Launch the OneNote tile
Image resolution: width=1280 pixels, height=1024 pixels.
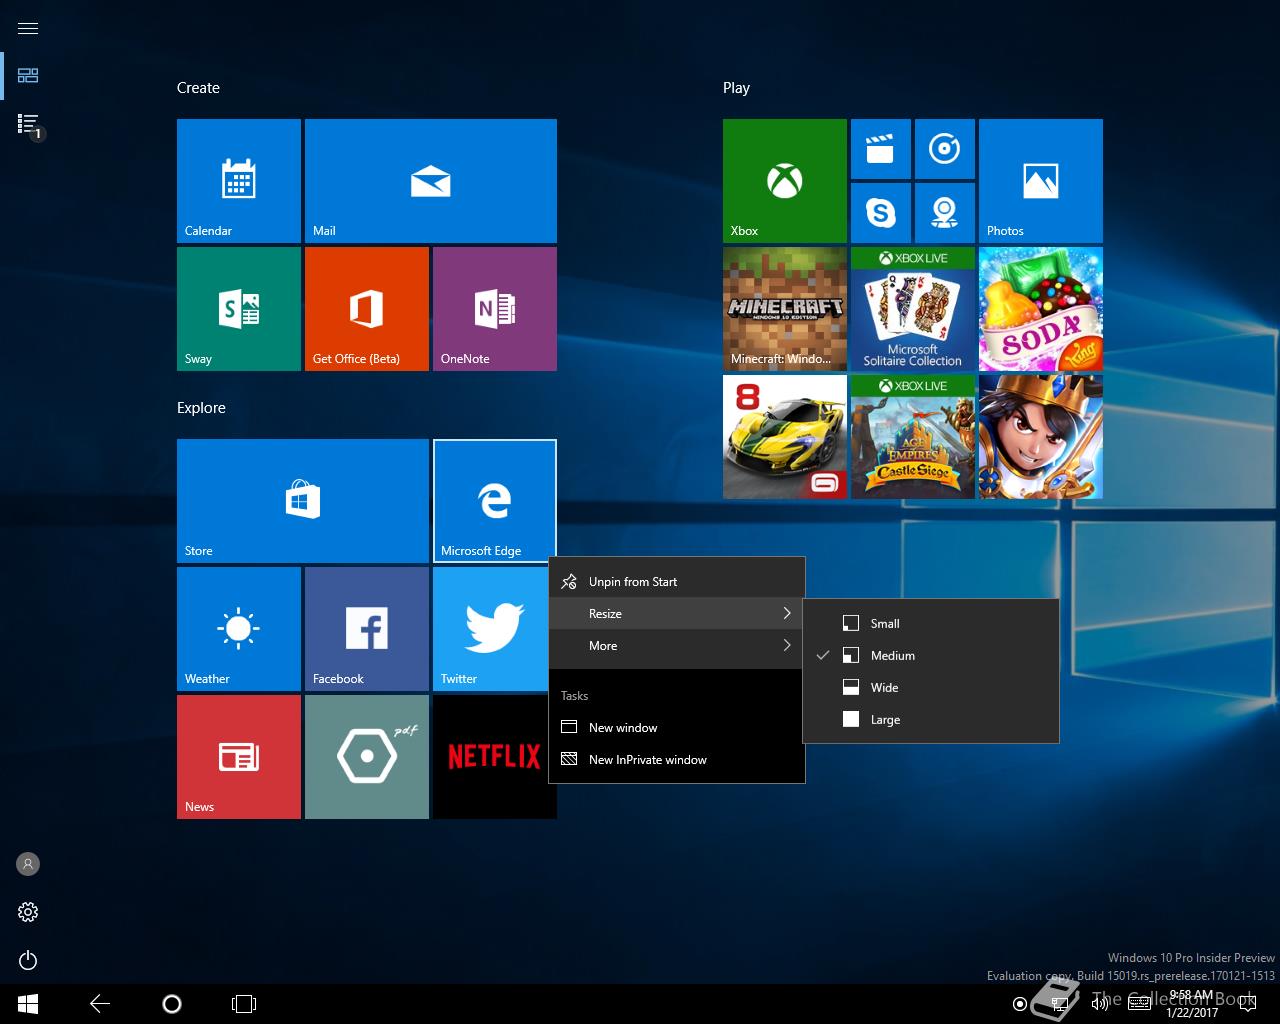495,309
